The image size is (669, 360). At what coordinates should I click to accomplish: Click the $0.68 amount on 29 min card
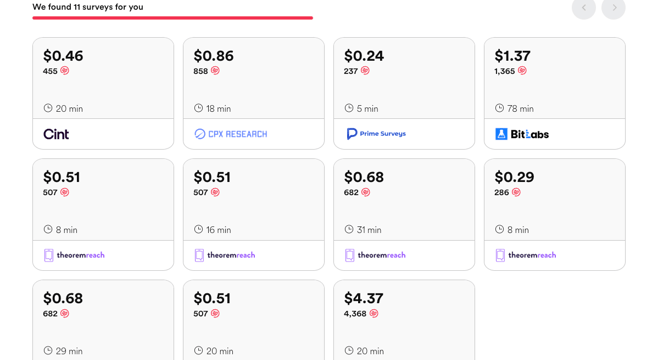(63, 298)
